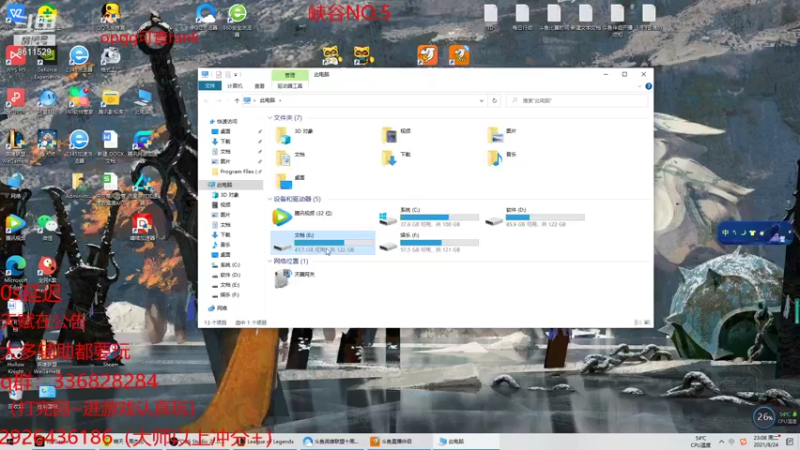The width and height of the screenshot is (800, 450).
Task: Open the 查看 ribbon tab
Action: tap(260, 86)
